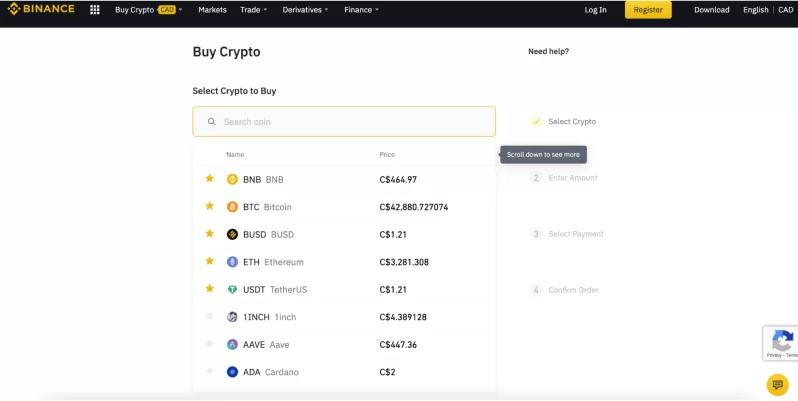Viewport: 798px width, 401px height.
Task: Expand the Derivatives dropdown menu
Action: pos(305,10)
